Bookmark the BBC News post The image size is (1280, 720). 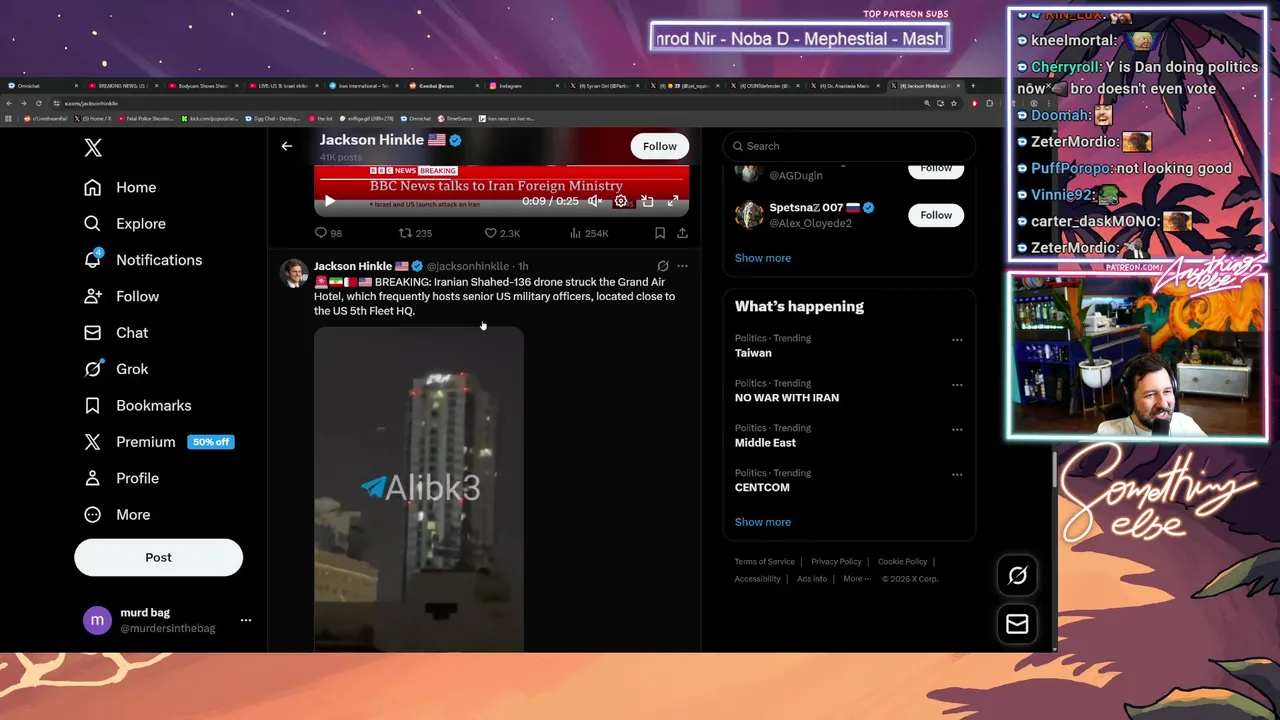tap(660, 233)
